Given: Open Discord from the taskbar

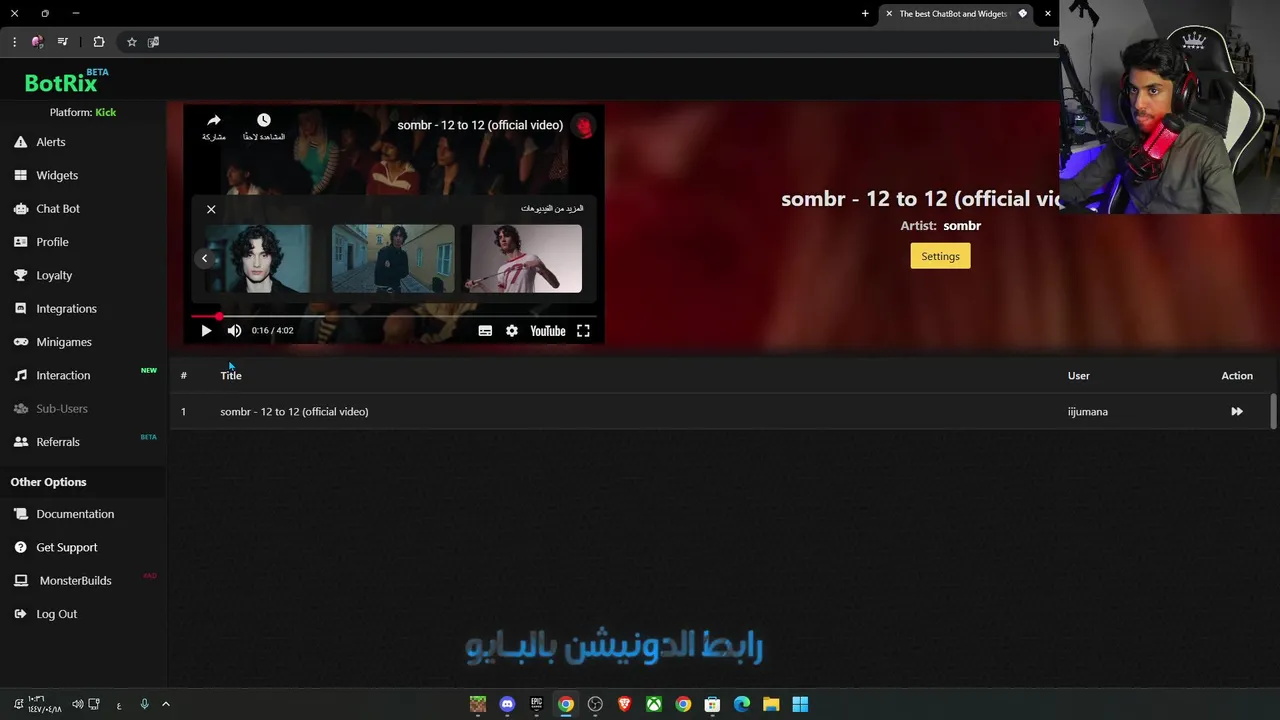Looking at the screenshot, I should (507, 704).
